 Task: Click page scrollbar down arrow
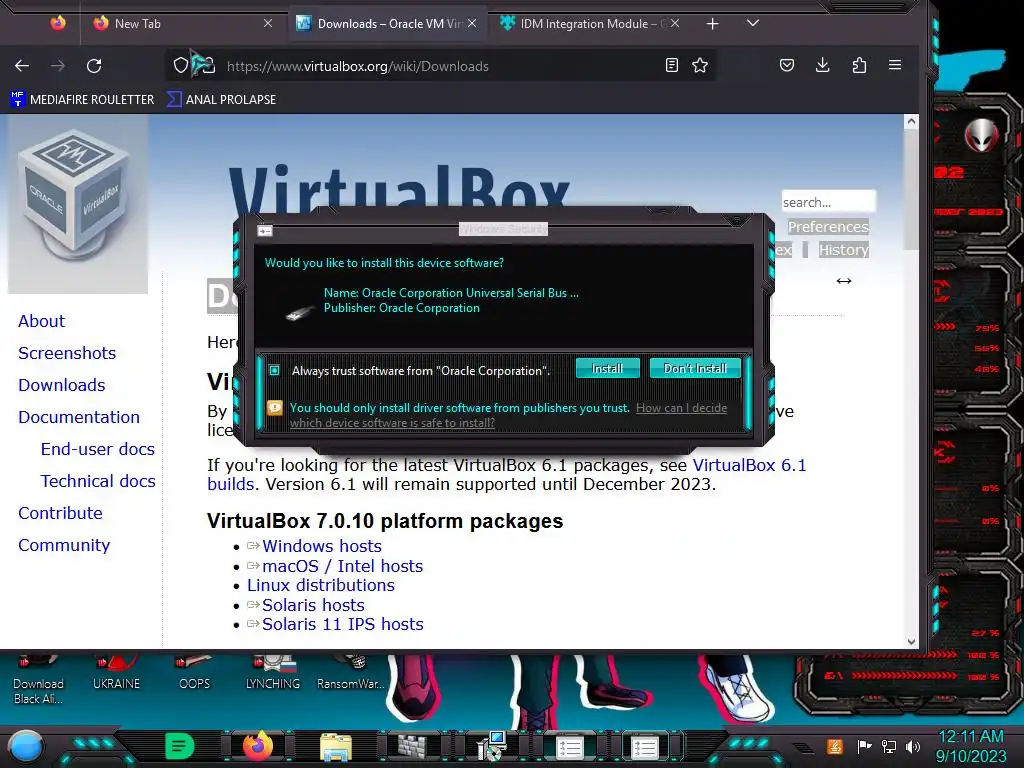(911, 641)
